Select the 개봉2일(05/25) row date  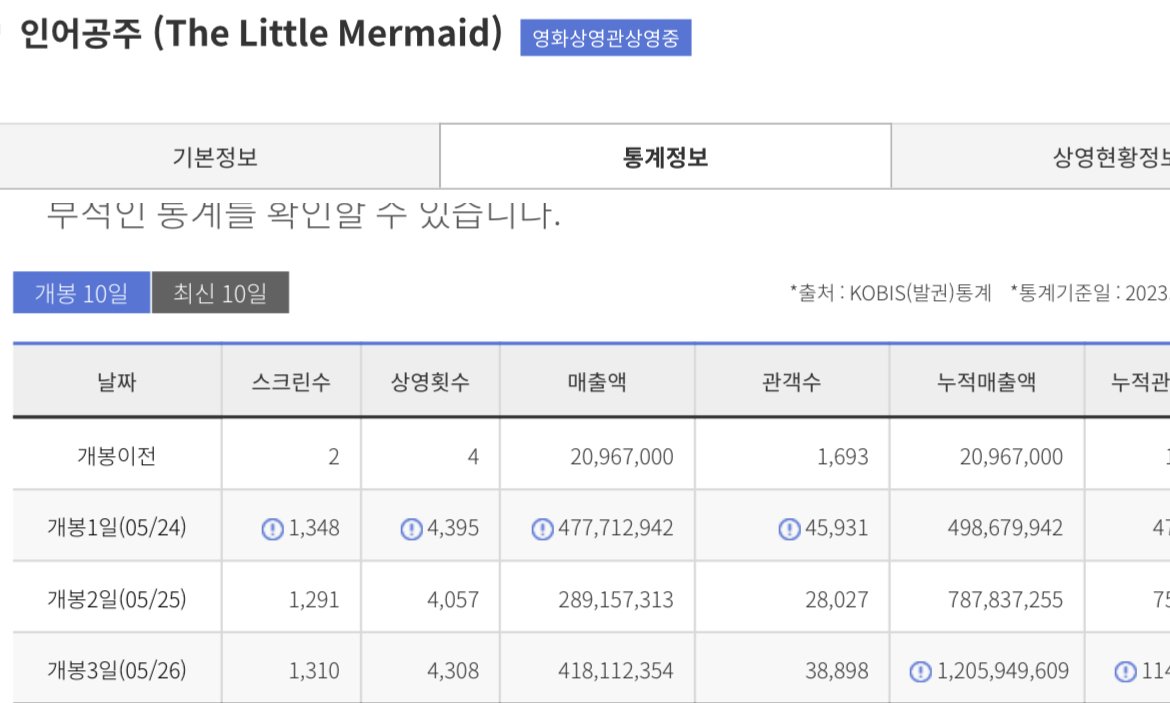click(x=117, y=599)
